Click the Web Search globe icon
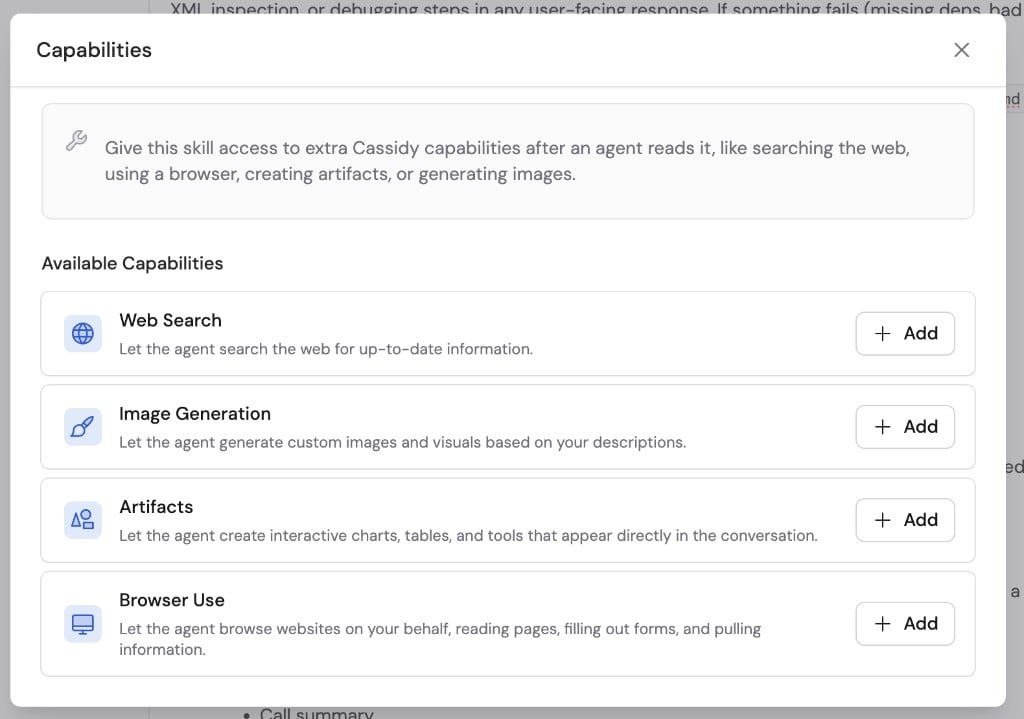The width and height of the screenshot is (1024, 719). click(83, 334)
